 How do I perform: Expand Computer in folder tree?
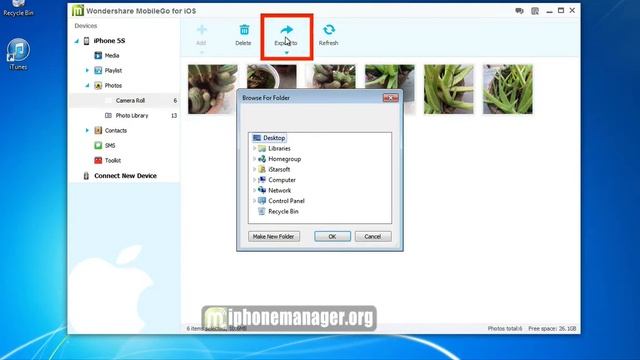pos(254,180)
